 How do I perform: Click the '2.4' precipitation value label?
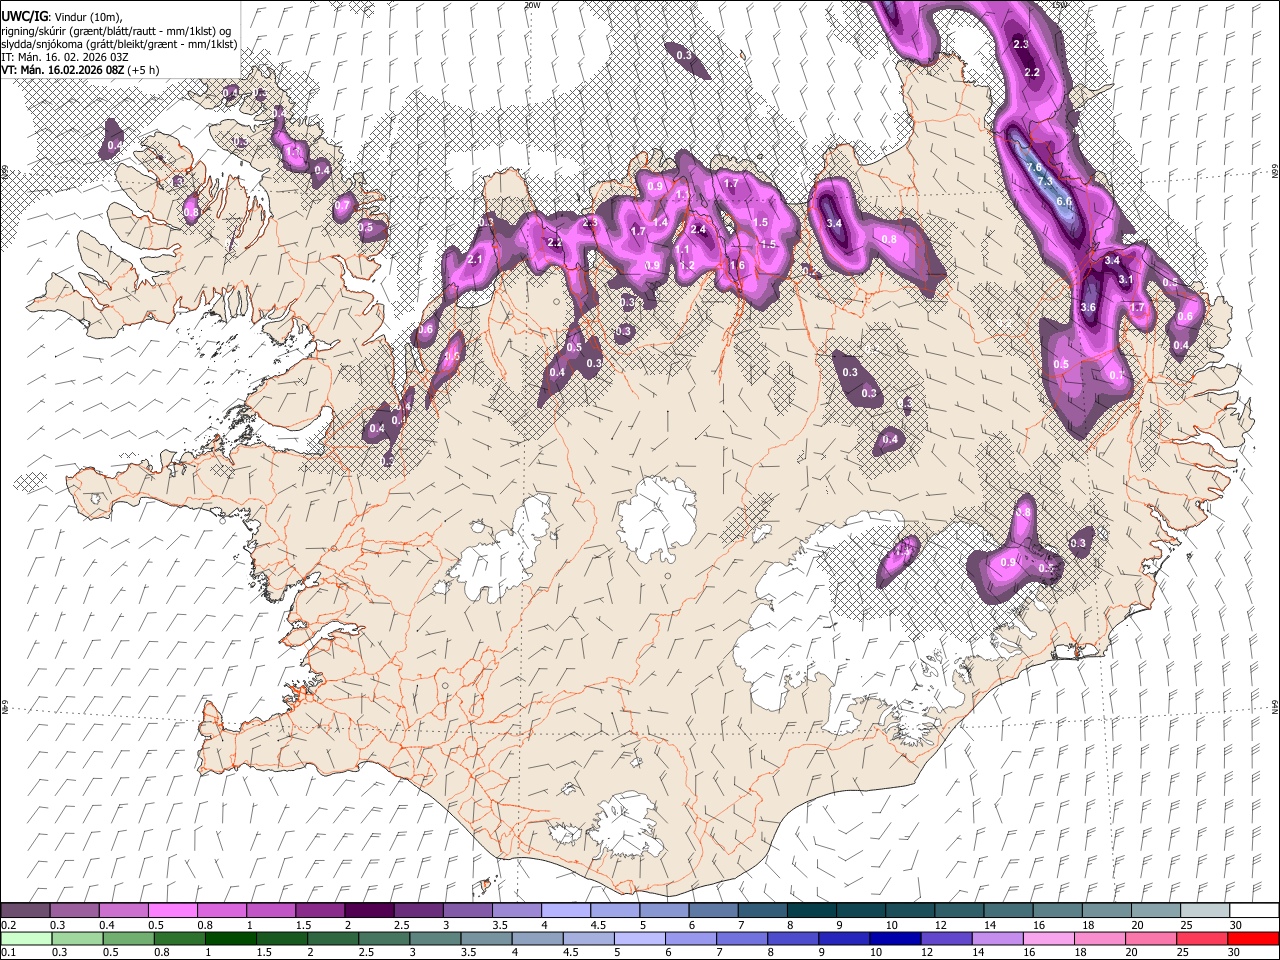698,230
